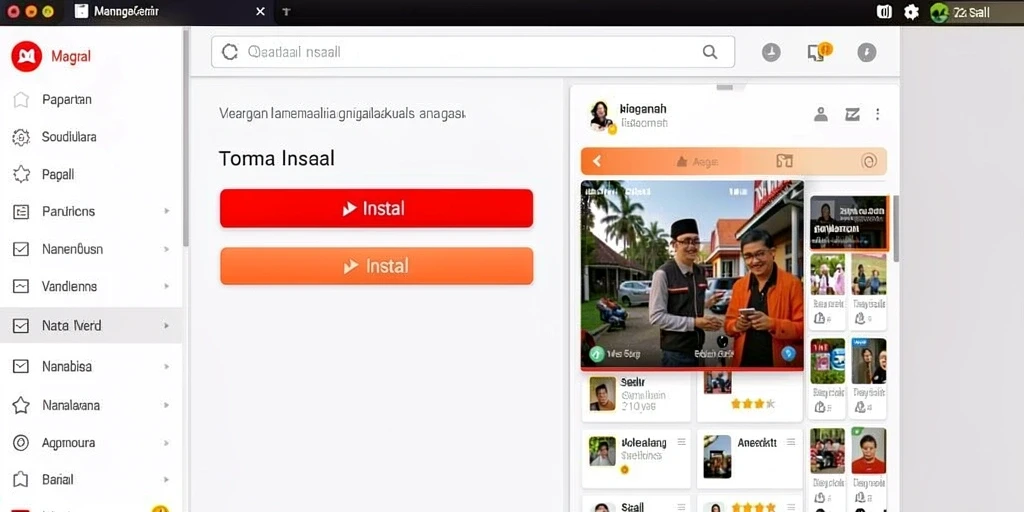Click the orange Instal button
1024x512 pixels.
(x=376, y=266)
